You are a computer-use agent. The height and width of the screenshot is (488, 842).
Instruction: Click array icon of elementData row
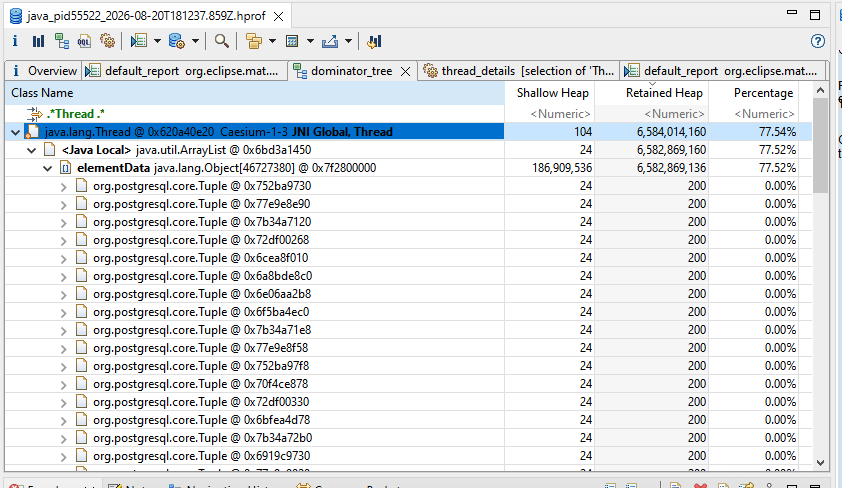(x=65, y=167)
